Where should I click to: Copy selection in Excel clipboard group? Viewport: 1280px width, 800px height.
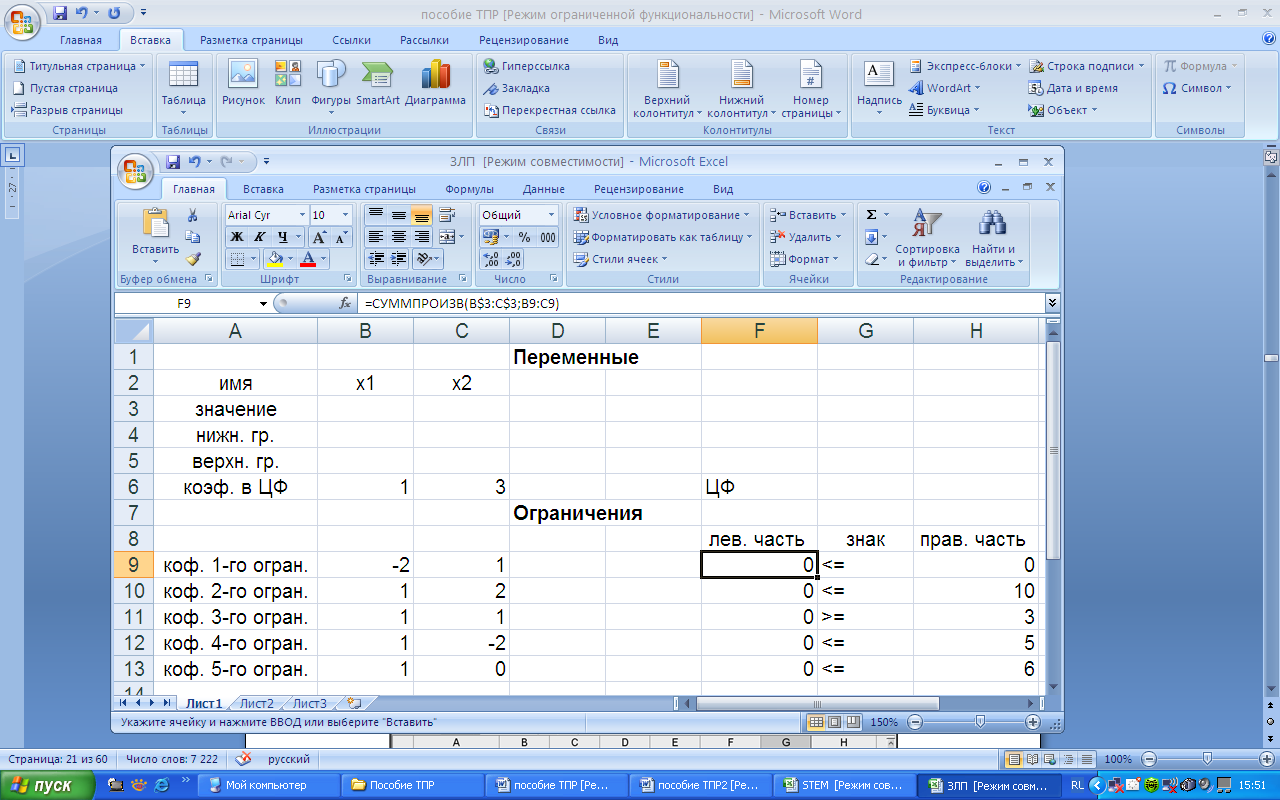click(193, 237)
